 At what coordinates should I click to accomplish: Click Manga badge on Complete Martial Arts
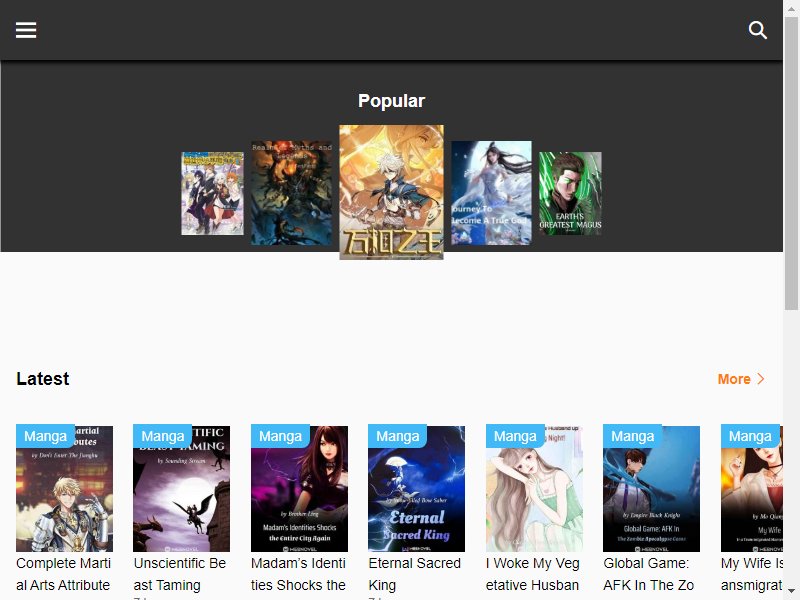[x=45, y=436]
